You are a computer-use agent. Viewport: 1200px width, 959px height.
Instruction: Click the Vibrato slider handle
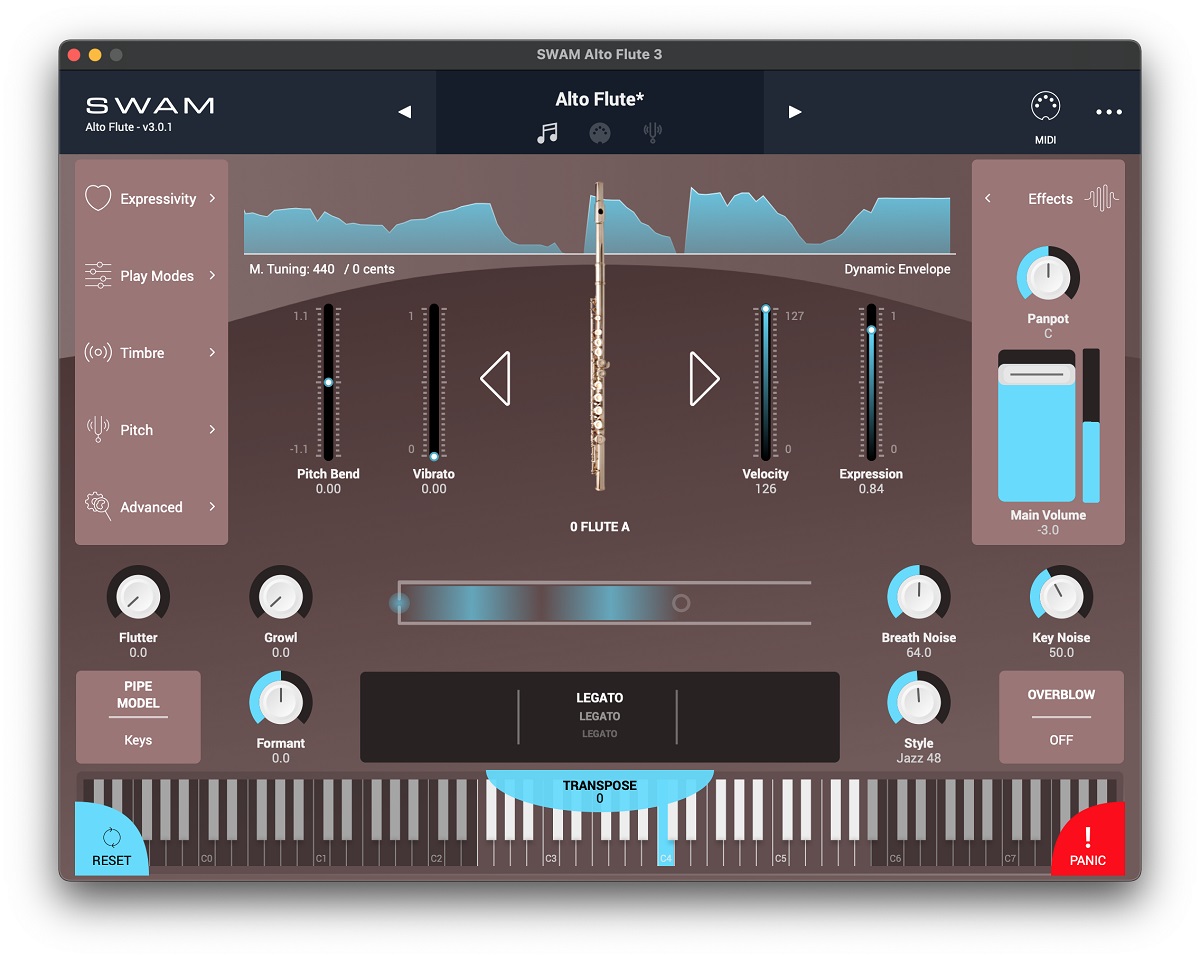tap(434, 456)
